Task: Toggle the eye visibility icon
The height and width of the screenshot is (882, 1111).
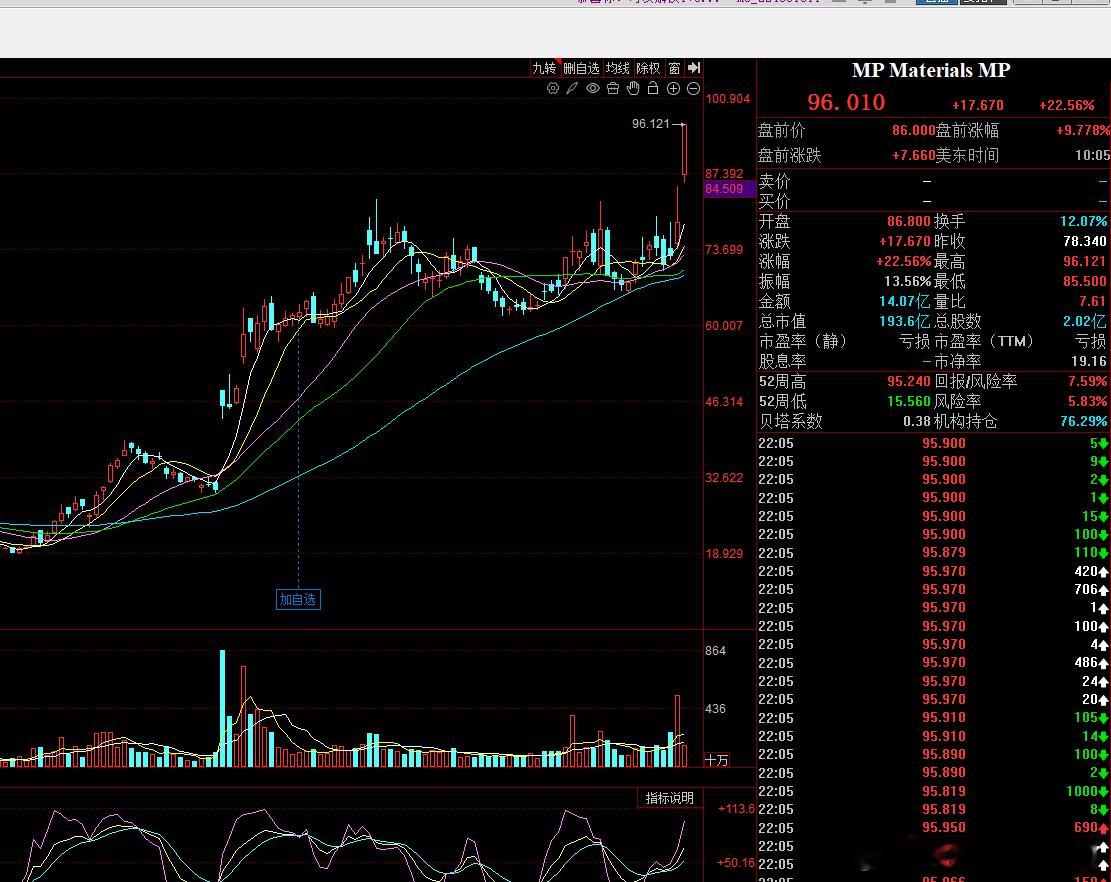Action: click(592, 89)
